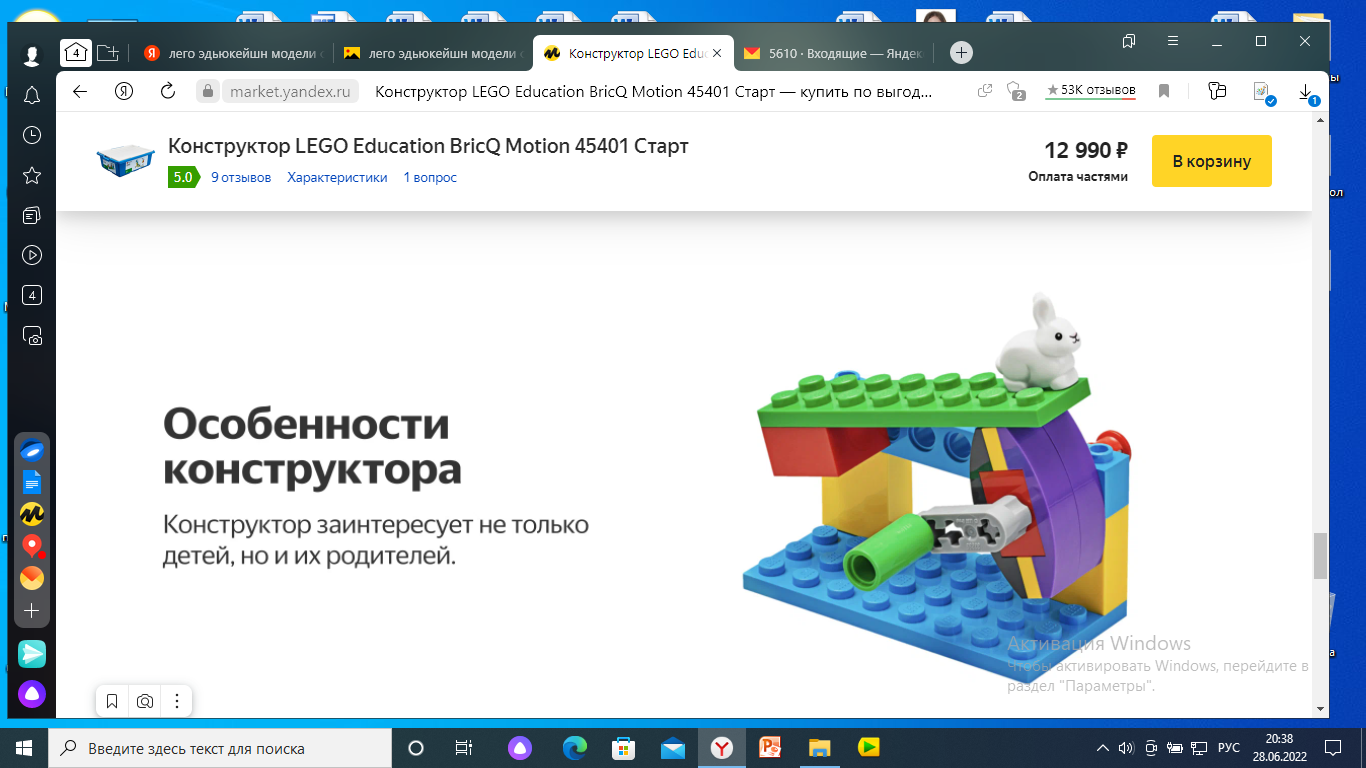This screenshot has width=1366, height=768.
Task: Switch to the '5610 · Входящие' mail tab
Action: 833,53
